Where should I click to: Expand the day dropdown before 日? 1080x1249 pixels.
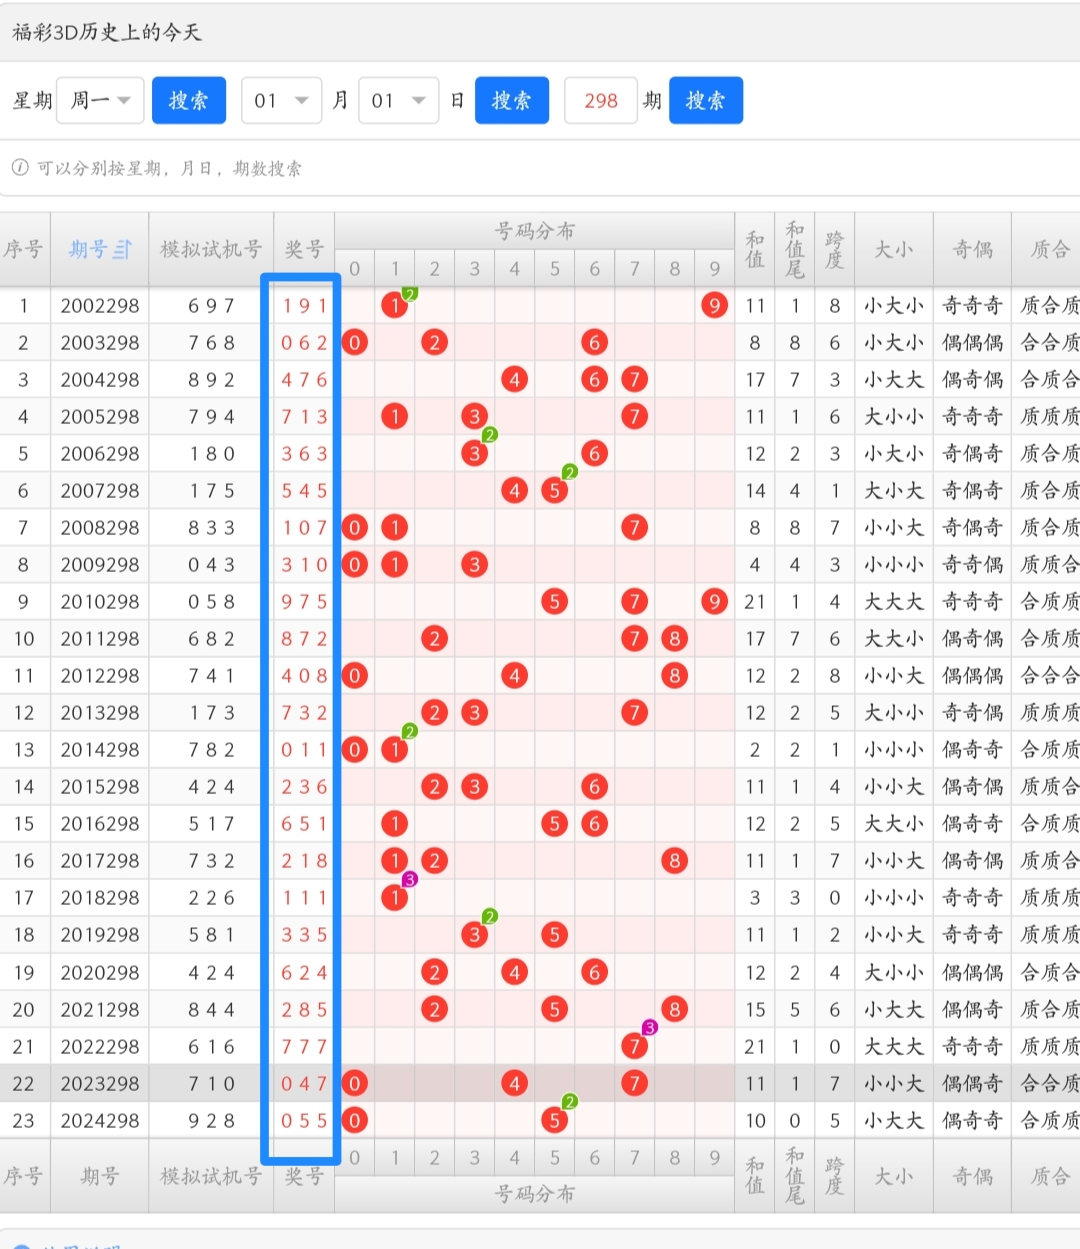tap(398, 100)
